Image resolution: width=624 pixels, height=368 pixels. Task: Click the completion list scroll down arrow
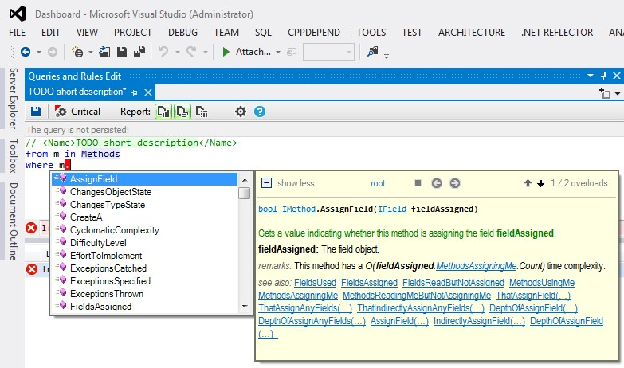(x=244, y=306)
